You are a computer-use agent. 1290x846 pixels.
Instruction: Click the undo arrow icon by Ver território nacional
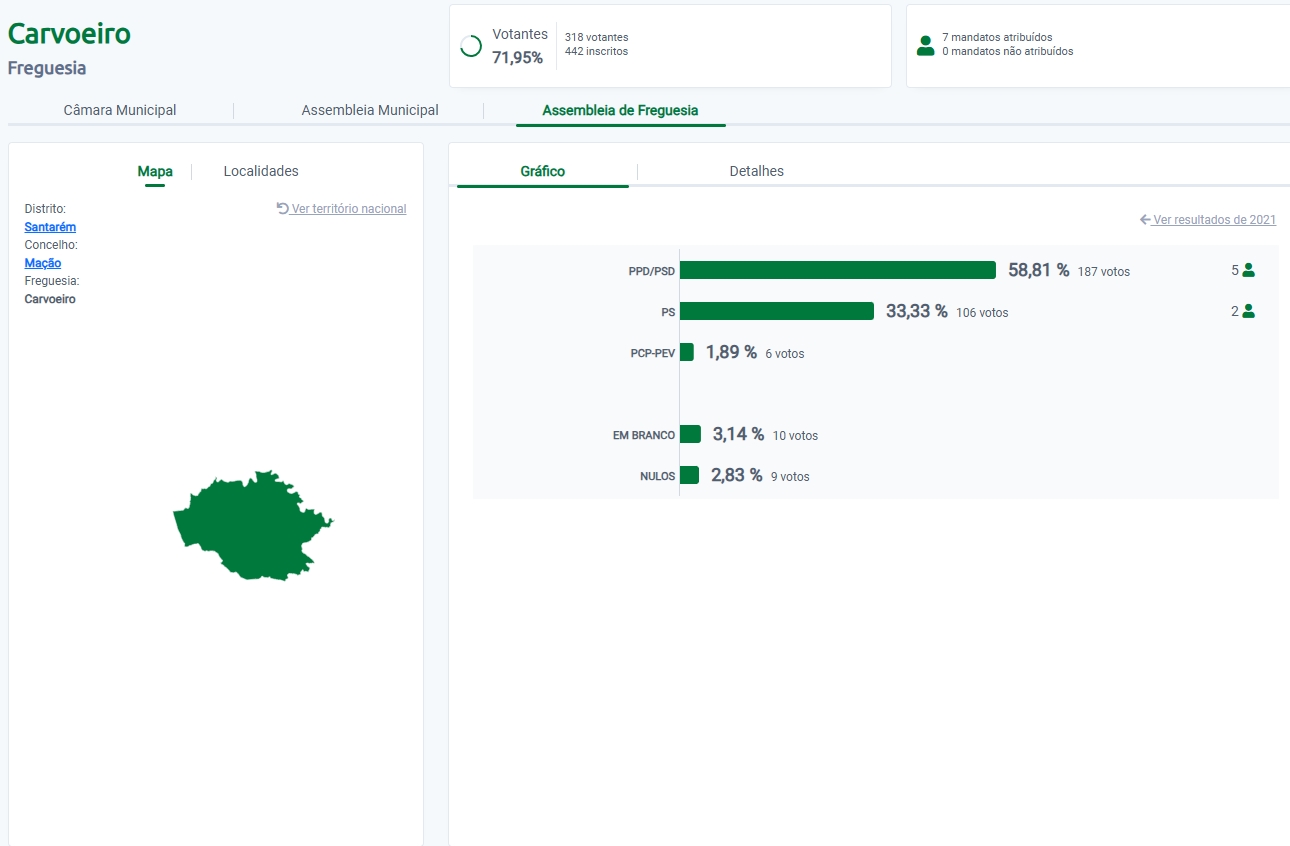point(283,208)
